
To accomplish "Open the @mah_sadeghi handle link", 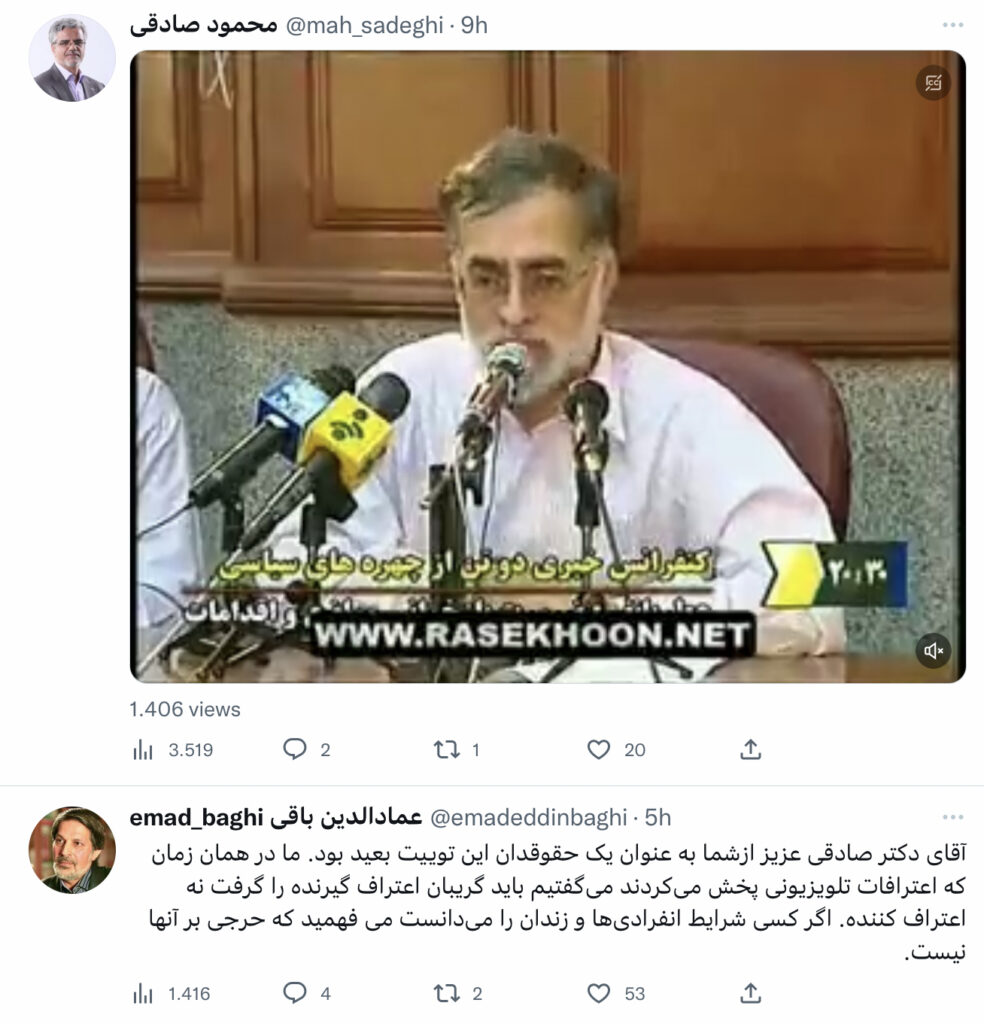I will (x=364, y=25).
